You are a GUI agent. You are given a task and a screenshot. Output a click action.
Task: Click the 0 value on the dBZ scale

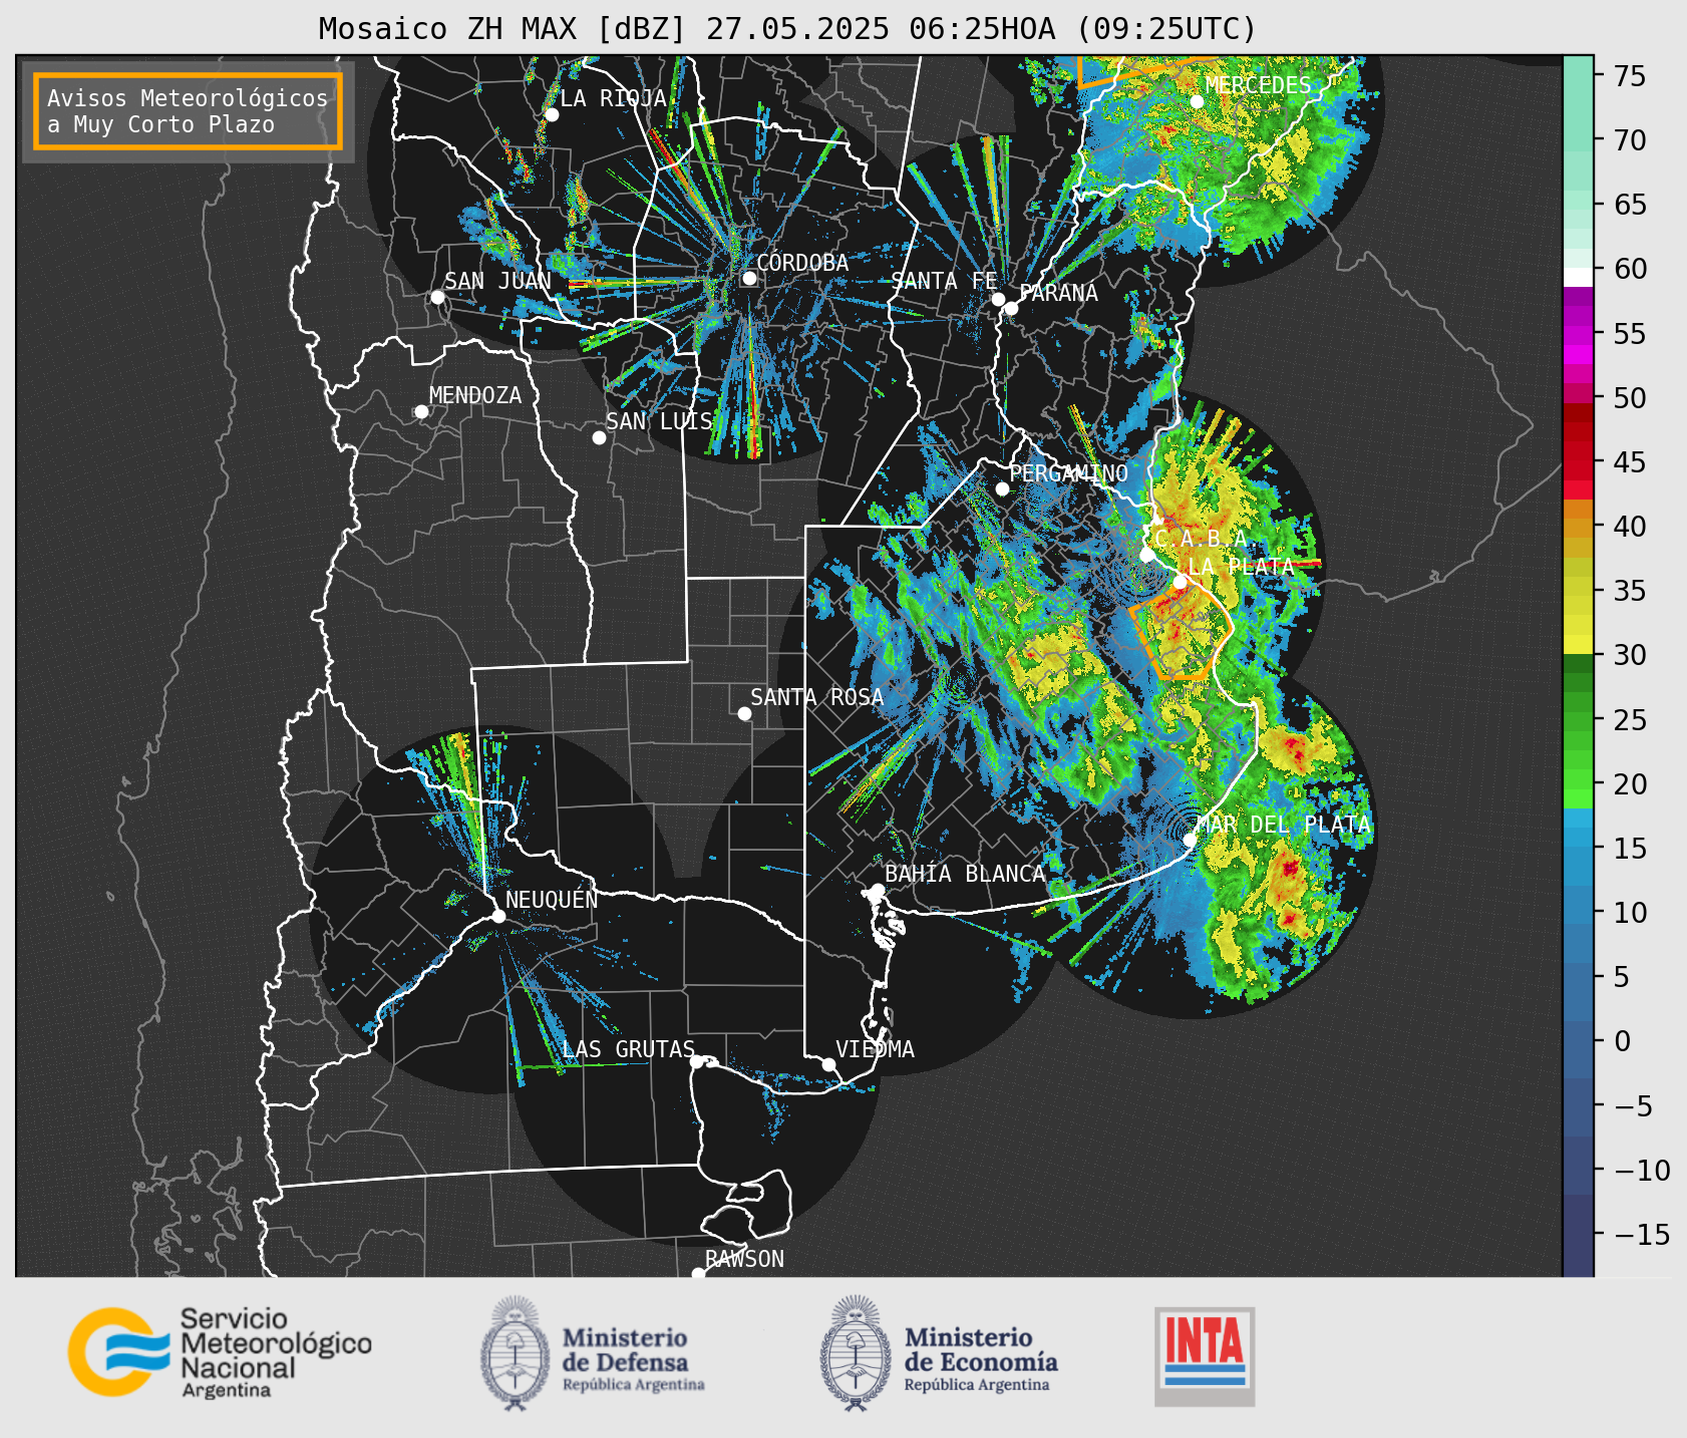click(1623, 1041)
